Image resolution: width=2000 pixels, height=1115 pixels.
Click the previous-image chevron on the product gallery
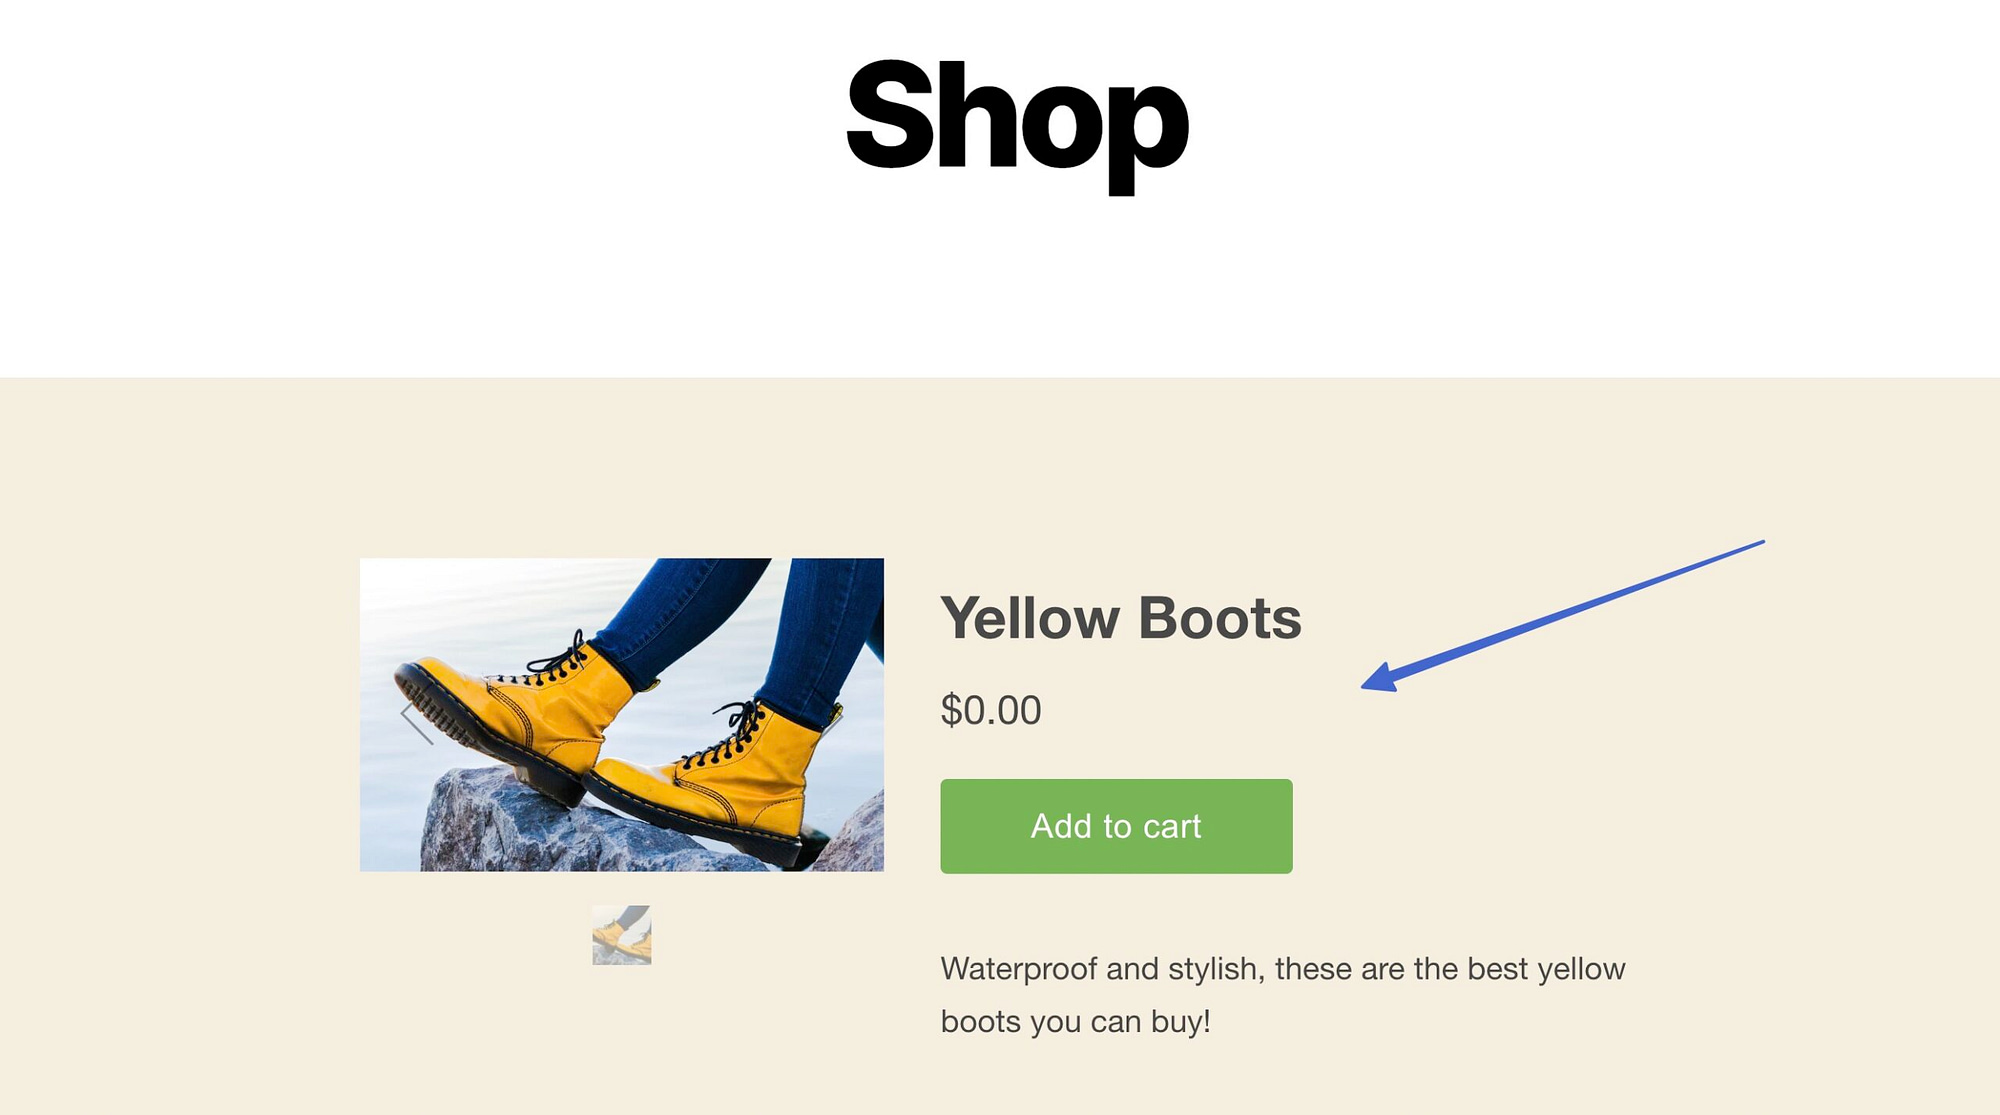pyautogui.click(x=415, y=722)
